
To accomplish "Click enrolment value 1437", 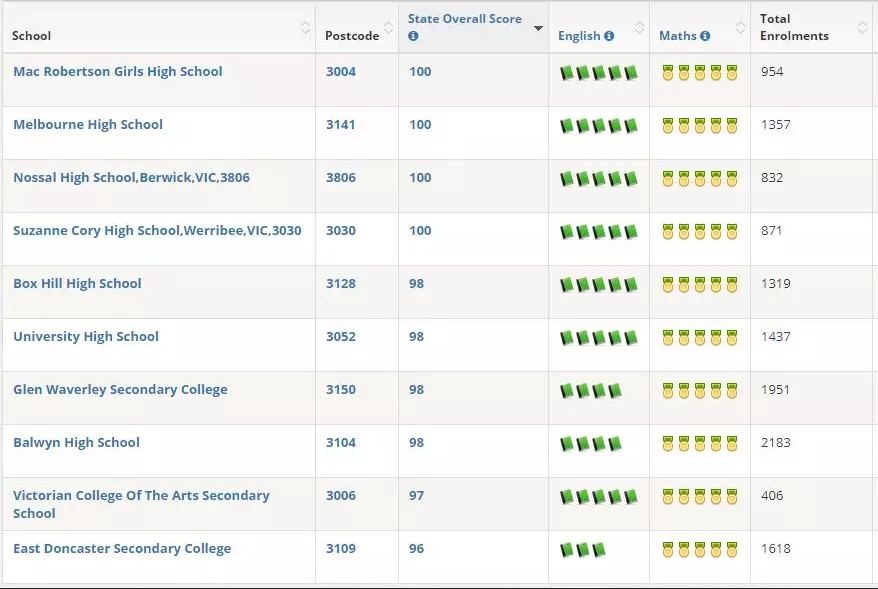I will [776, 336].
